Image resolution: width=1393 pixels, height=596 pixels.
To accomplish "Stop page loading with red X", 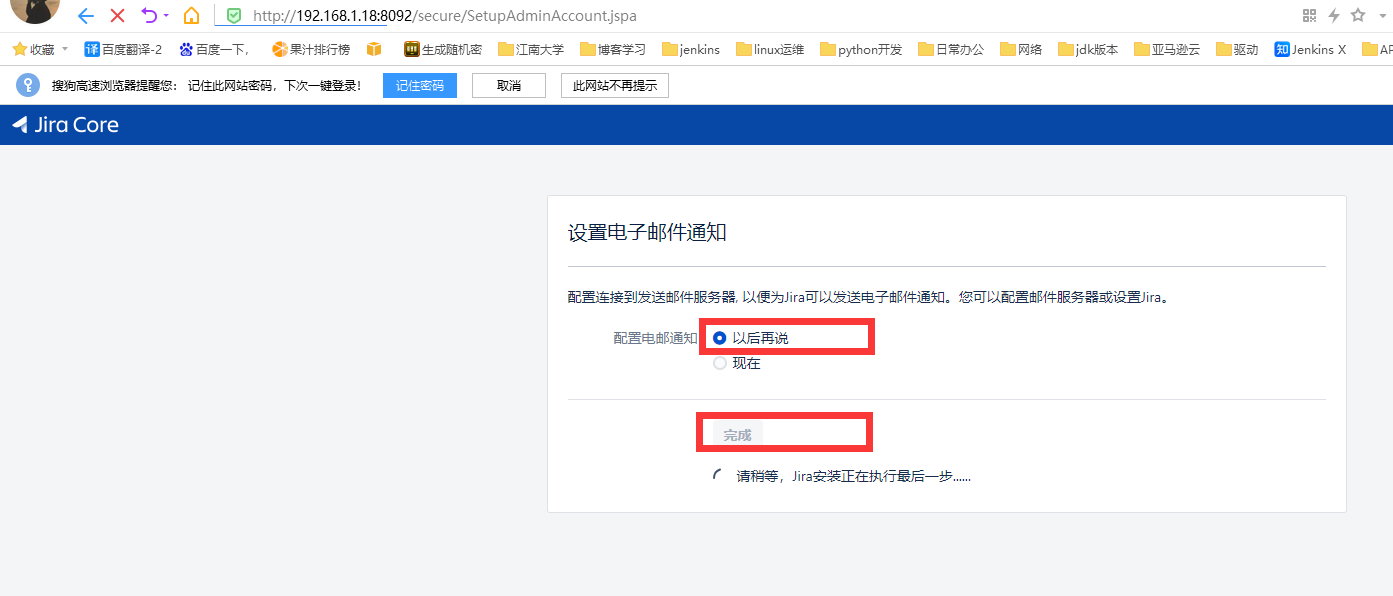I will pos(118,15).
